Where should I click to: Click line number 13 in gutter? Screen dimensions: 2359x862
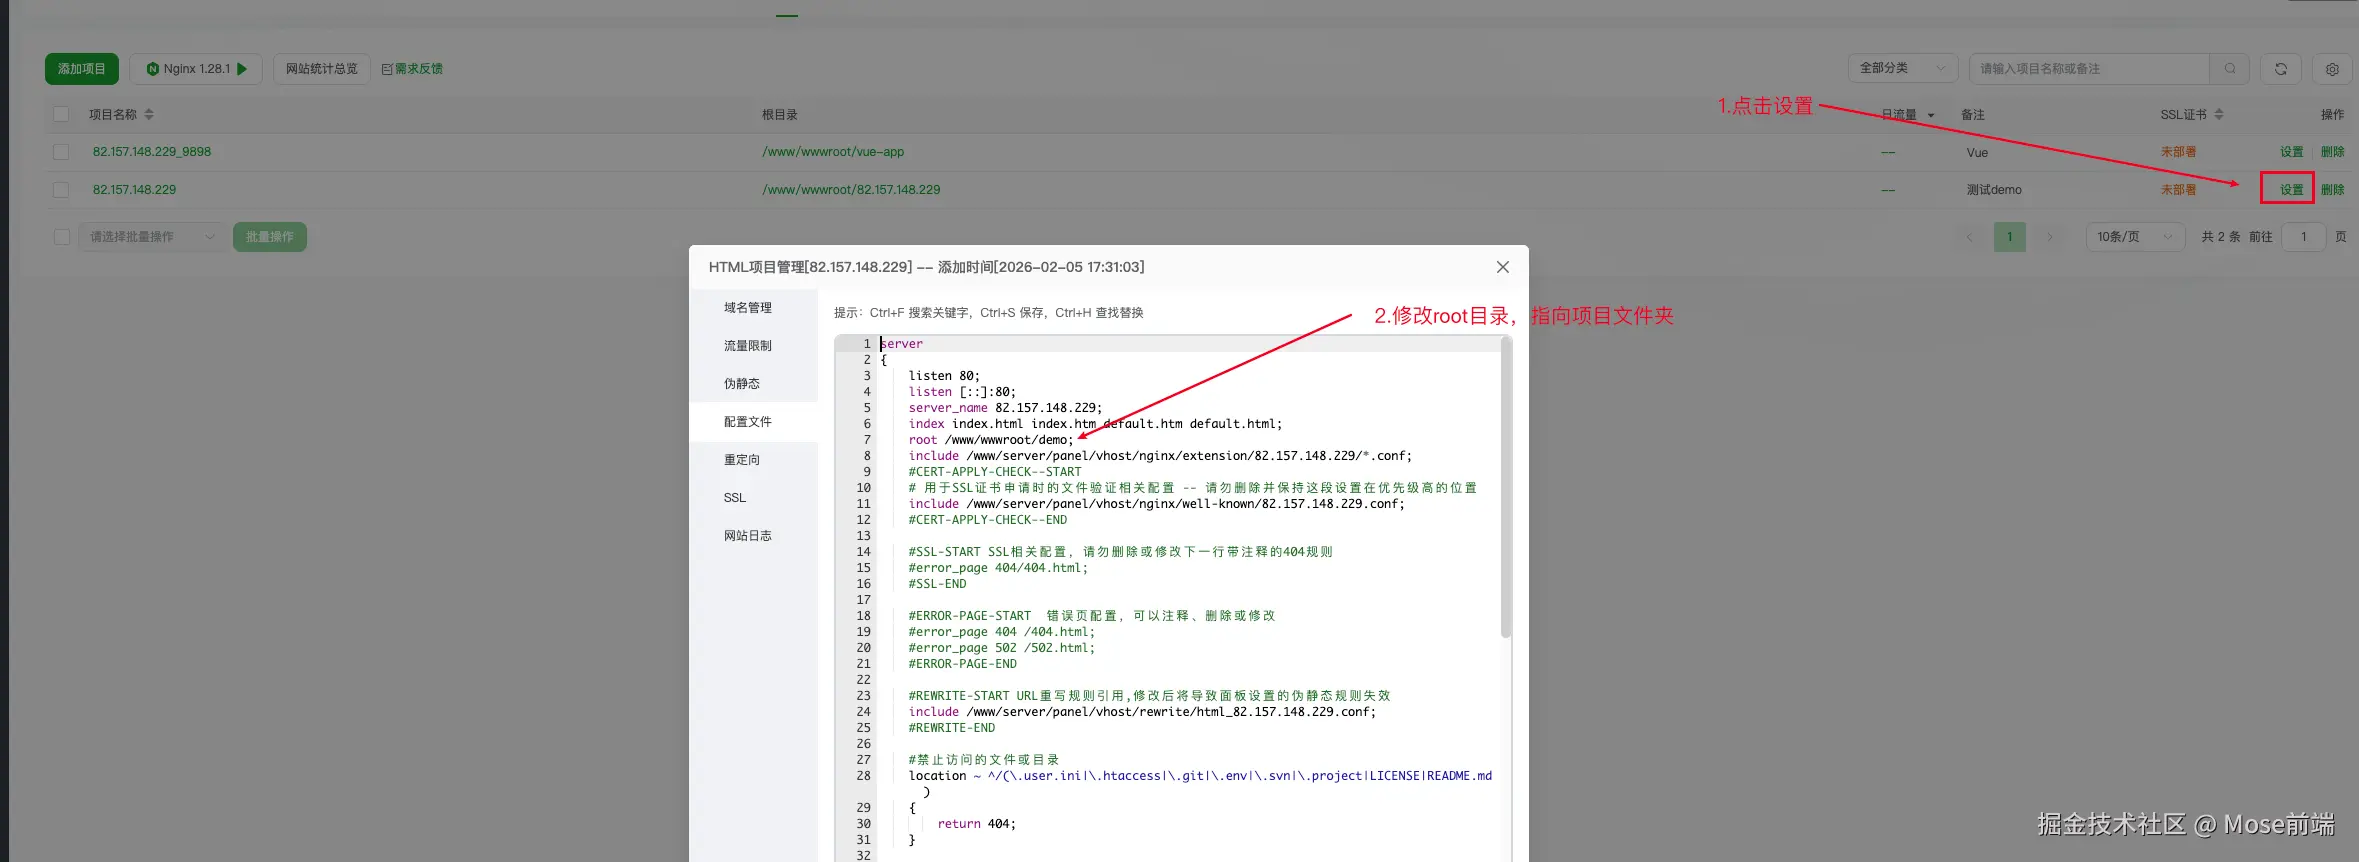click(863, 536)
